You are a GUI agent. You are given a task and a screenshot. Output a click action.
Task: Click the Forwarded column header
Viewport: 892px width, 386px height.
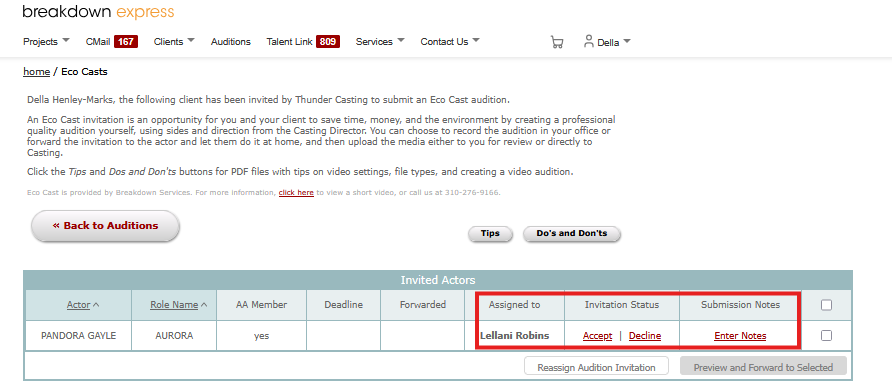pos(423,305)
